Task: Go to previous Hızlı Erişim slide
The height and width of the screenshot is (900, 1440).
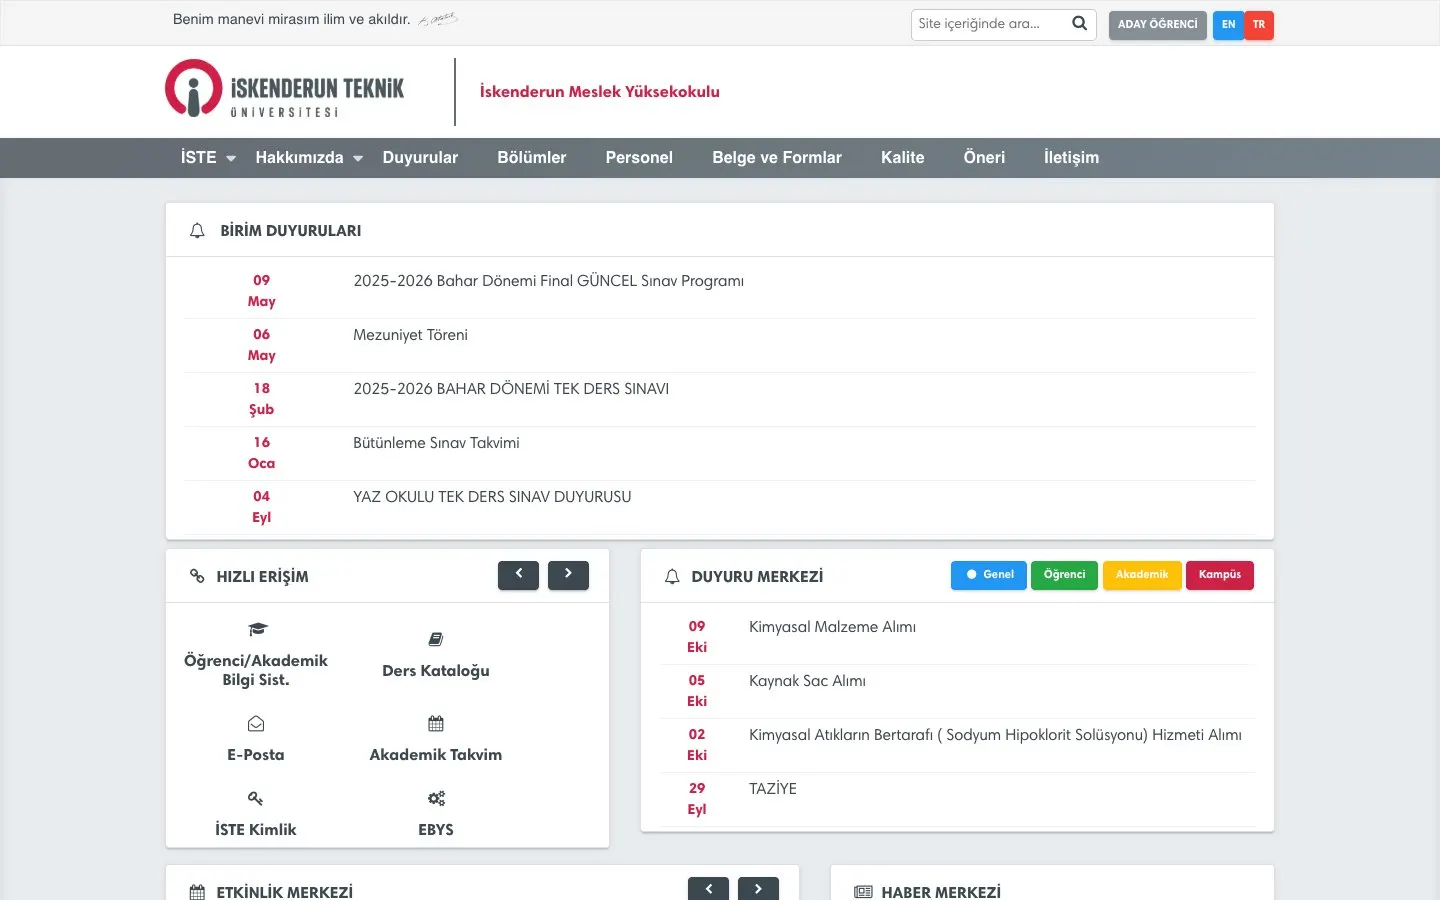Action: 518,575
